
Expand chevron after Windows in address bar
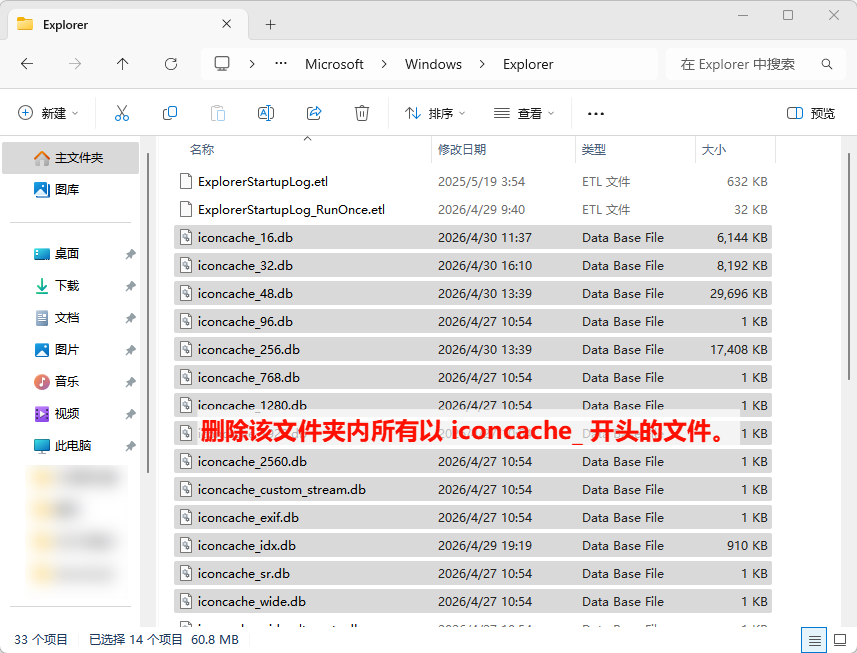[482, 64]
